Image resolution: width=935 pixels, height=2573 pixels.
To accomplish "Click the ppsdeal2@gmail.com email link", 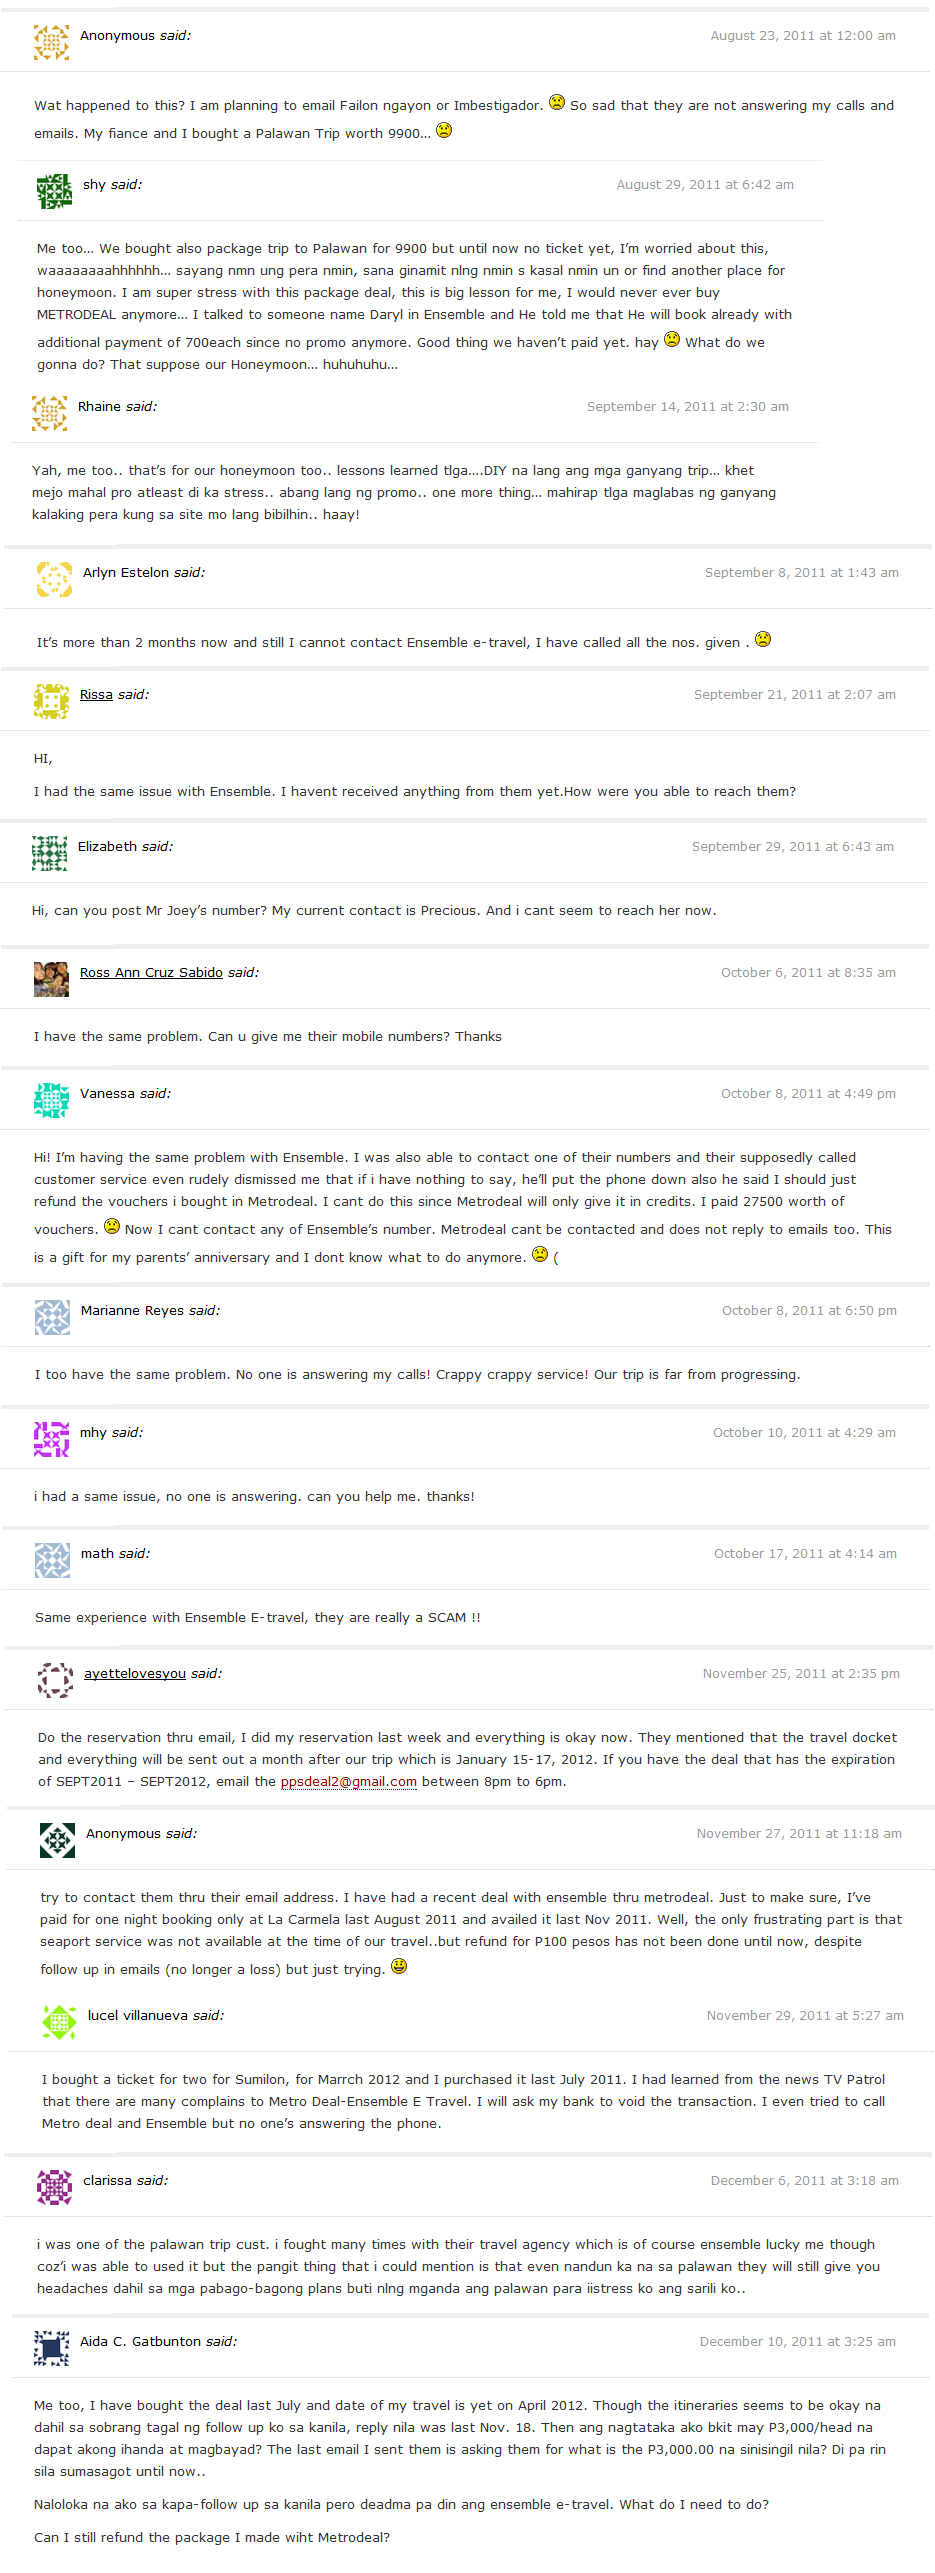I will click(349, 1781).
